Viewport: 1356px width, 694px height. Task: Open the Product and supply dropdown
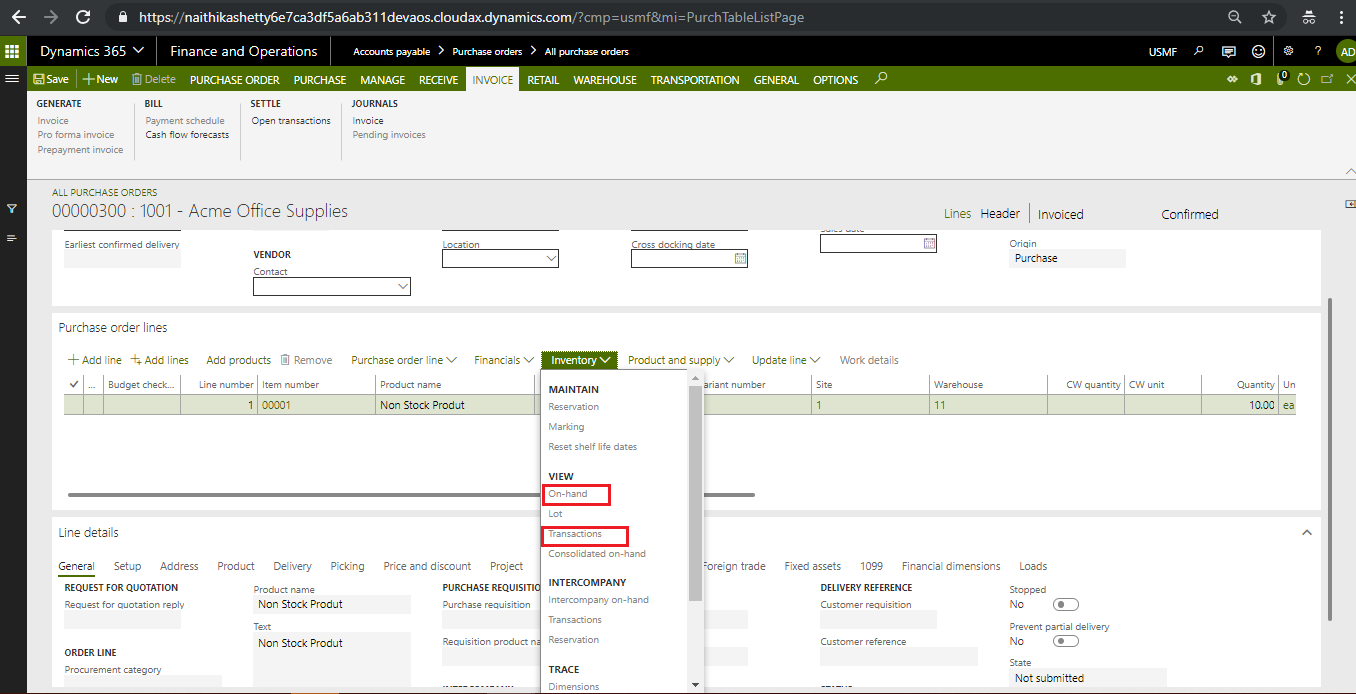coord(681,360)
